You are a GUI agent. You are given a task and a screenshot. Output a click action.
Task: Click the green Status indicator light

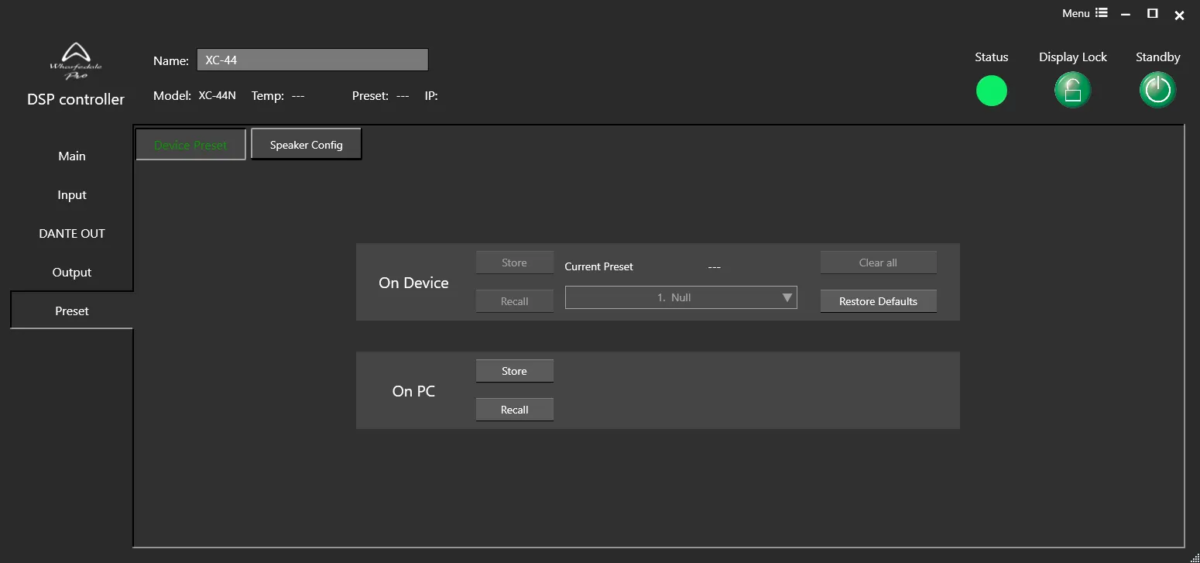(991, 91)
